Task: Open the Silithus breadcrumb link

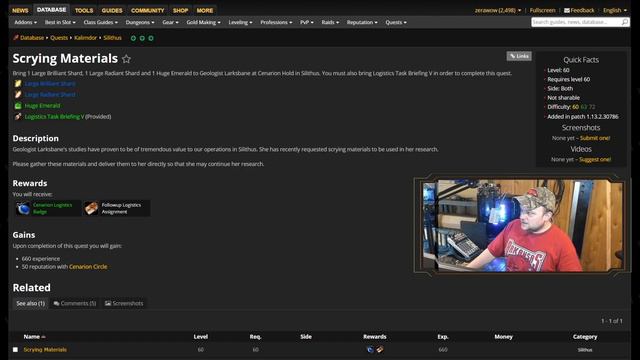Action: [x=112, y=38]
